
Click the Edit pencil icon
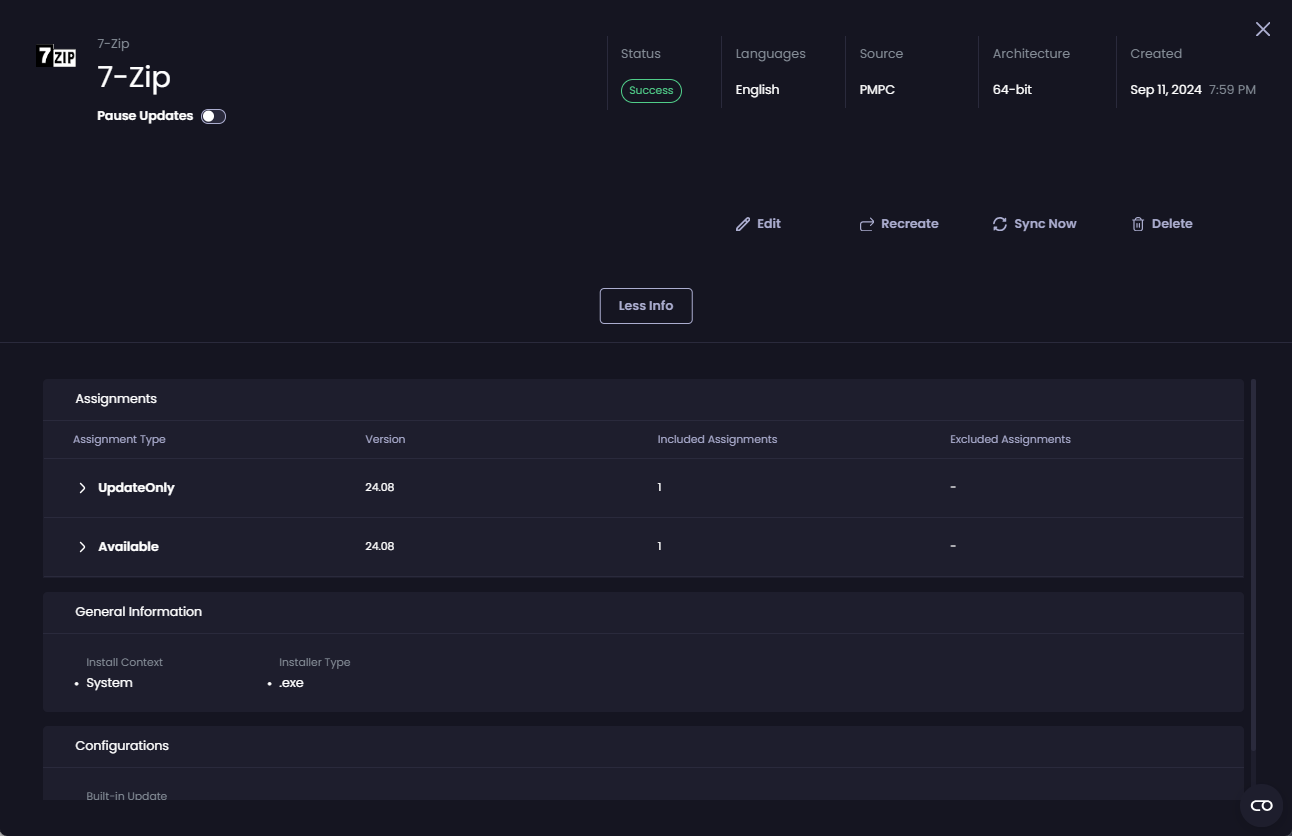pos(743,223)
